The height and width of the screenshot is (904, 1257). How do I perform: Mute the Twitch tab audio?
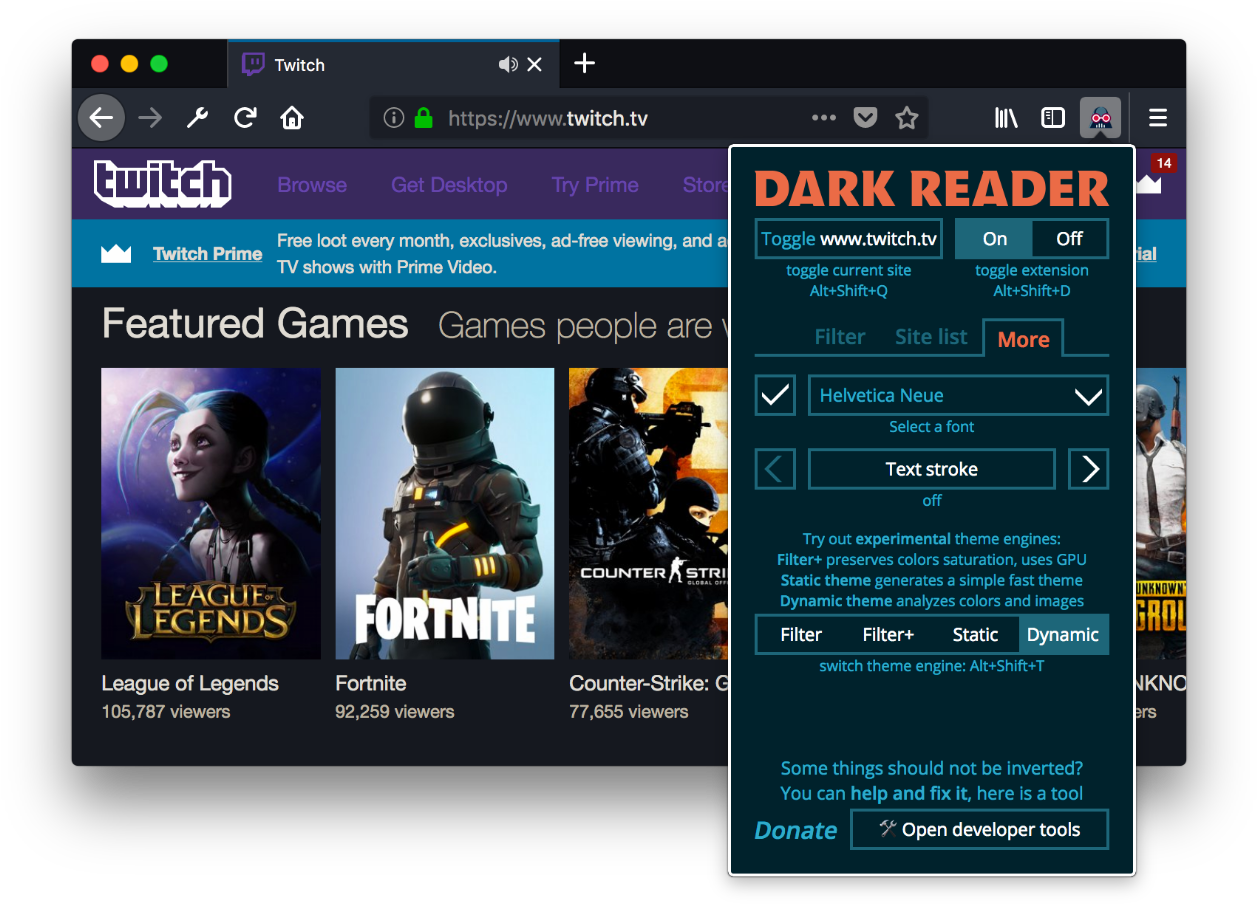click(508, 65)
